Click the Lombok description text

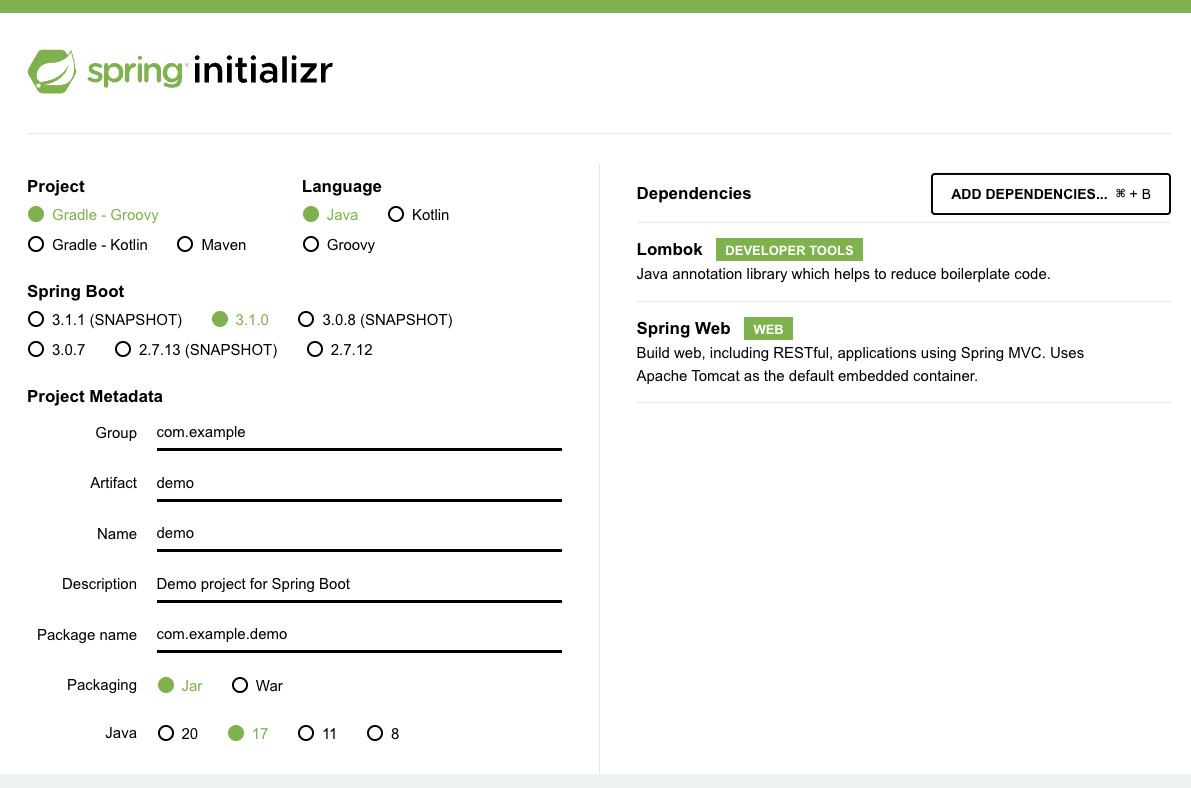click(843, 274)
